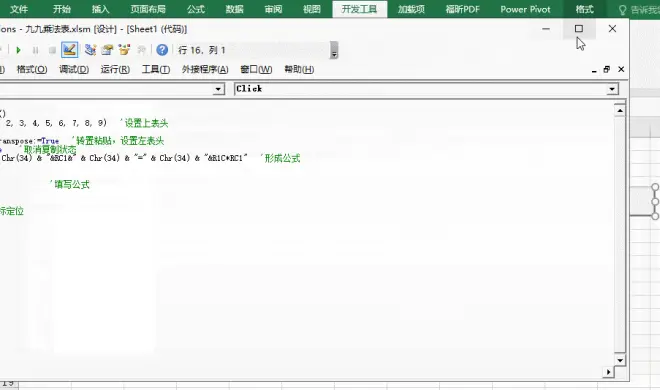Click the Break (pause) toolbar icon
Image resolution: width=660 pixels, height=390 pixels.
pyautogui.click(x=35, y=50)
